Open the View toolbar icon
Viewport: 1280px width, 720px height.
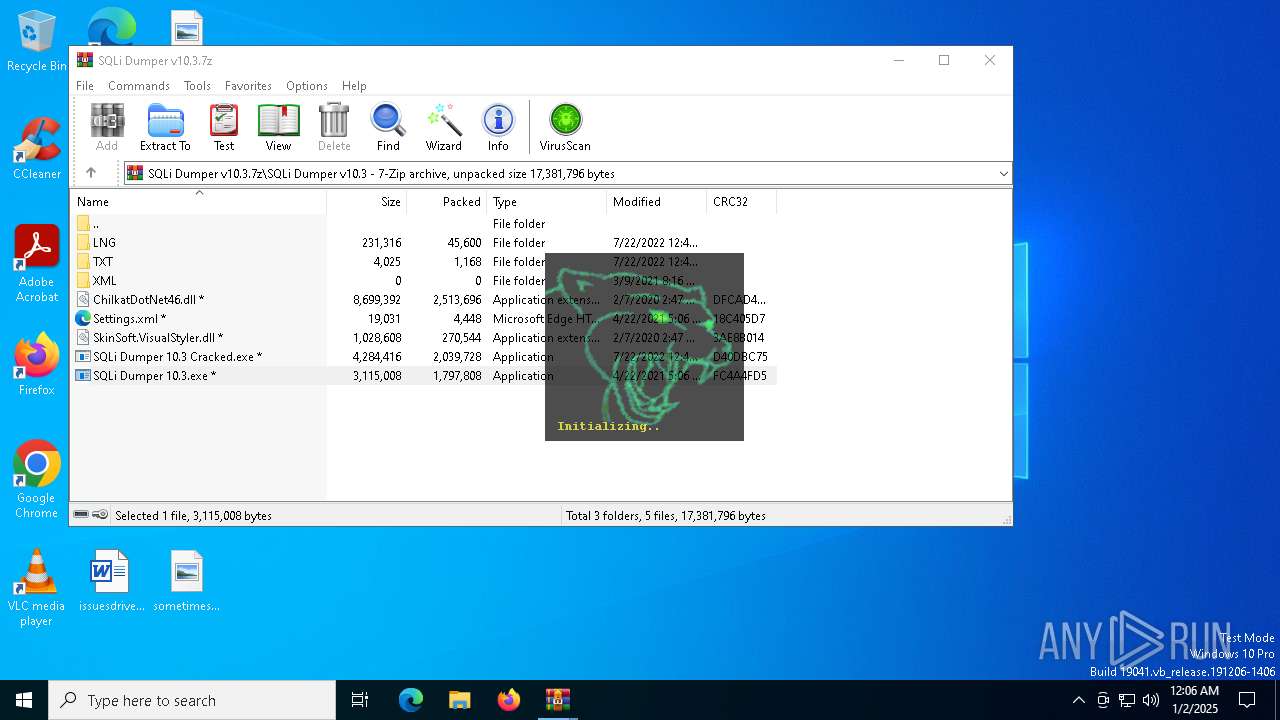[278, 127]
